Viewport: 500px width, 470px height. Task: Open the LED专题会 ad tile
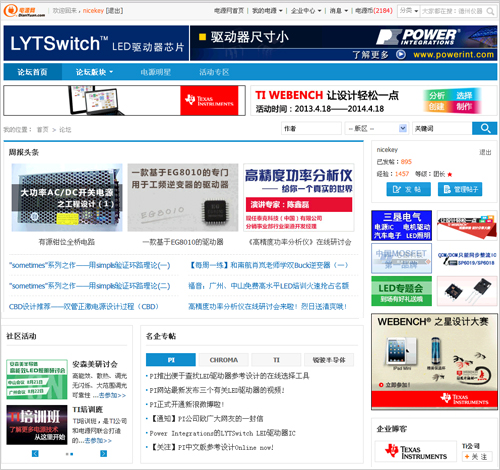tap(402, 291)
